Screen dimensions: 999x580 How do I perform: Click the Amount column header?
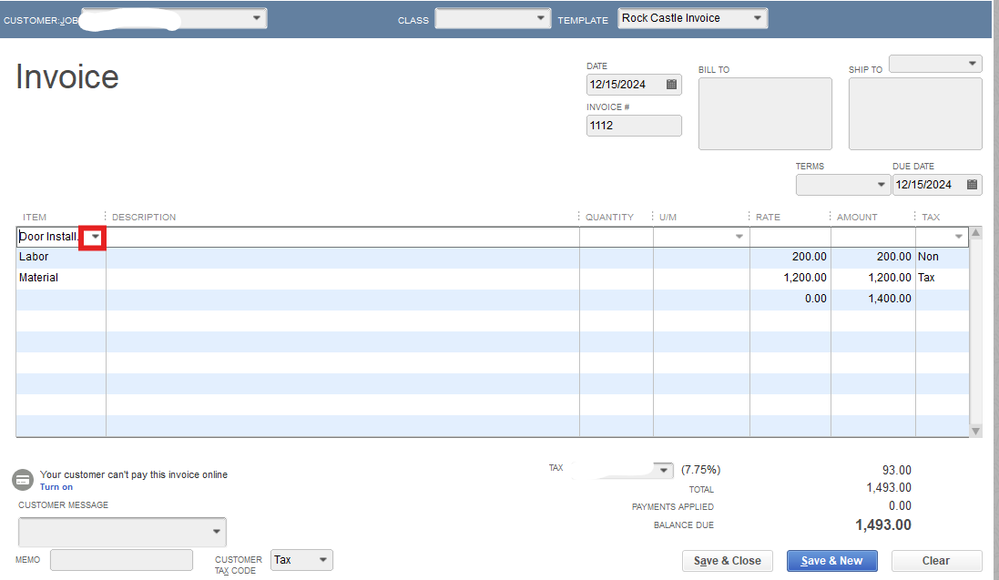[x=857, y=217]
